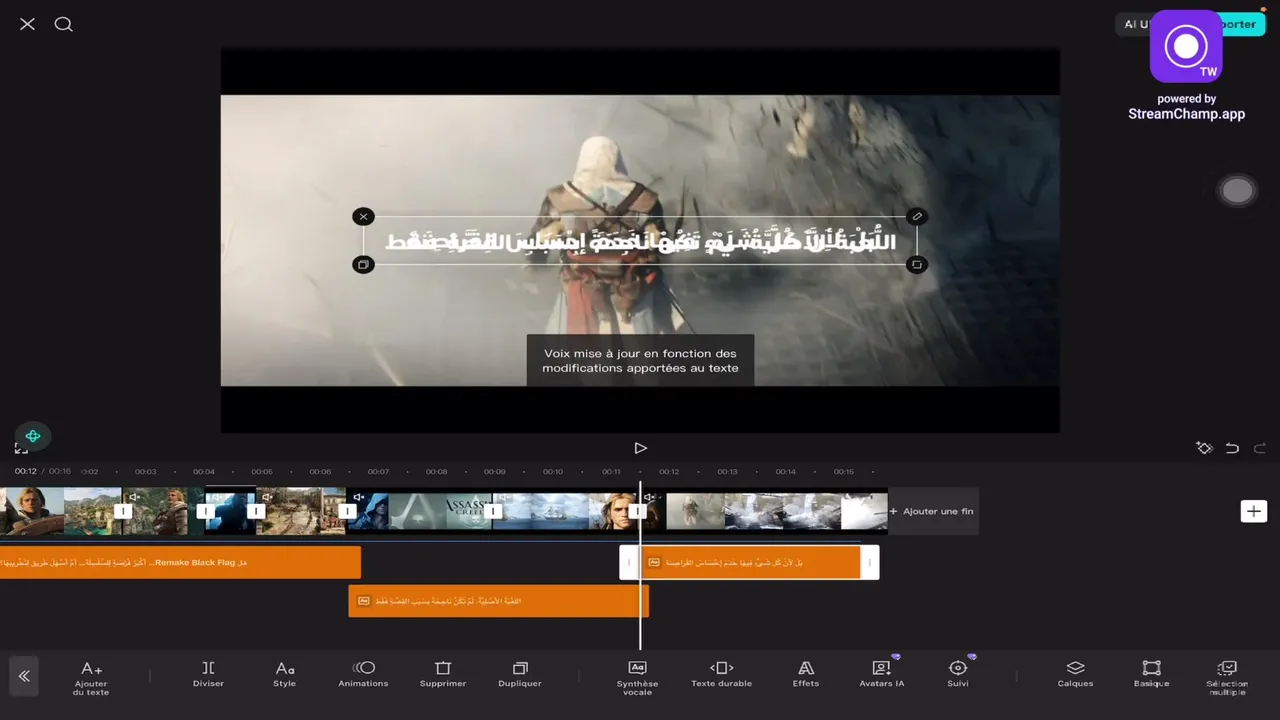Open 'Texte durable' tool
The width and height of the screenshot is (1280, 720).
(722, 674)
